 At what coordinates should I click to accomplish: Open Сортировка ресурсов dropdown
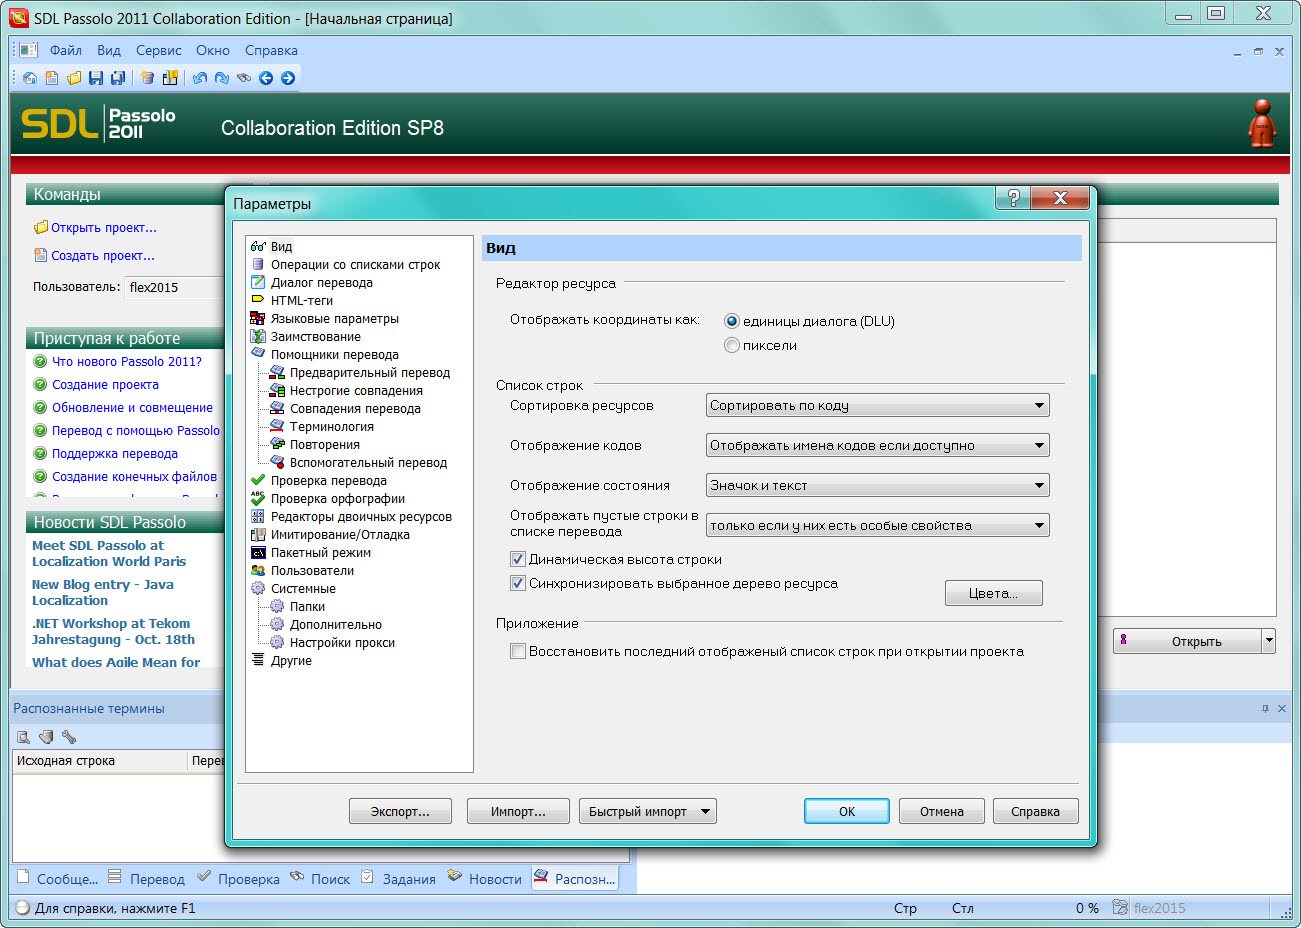(x=877, y=405)
